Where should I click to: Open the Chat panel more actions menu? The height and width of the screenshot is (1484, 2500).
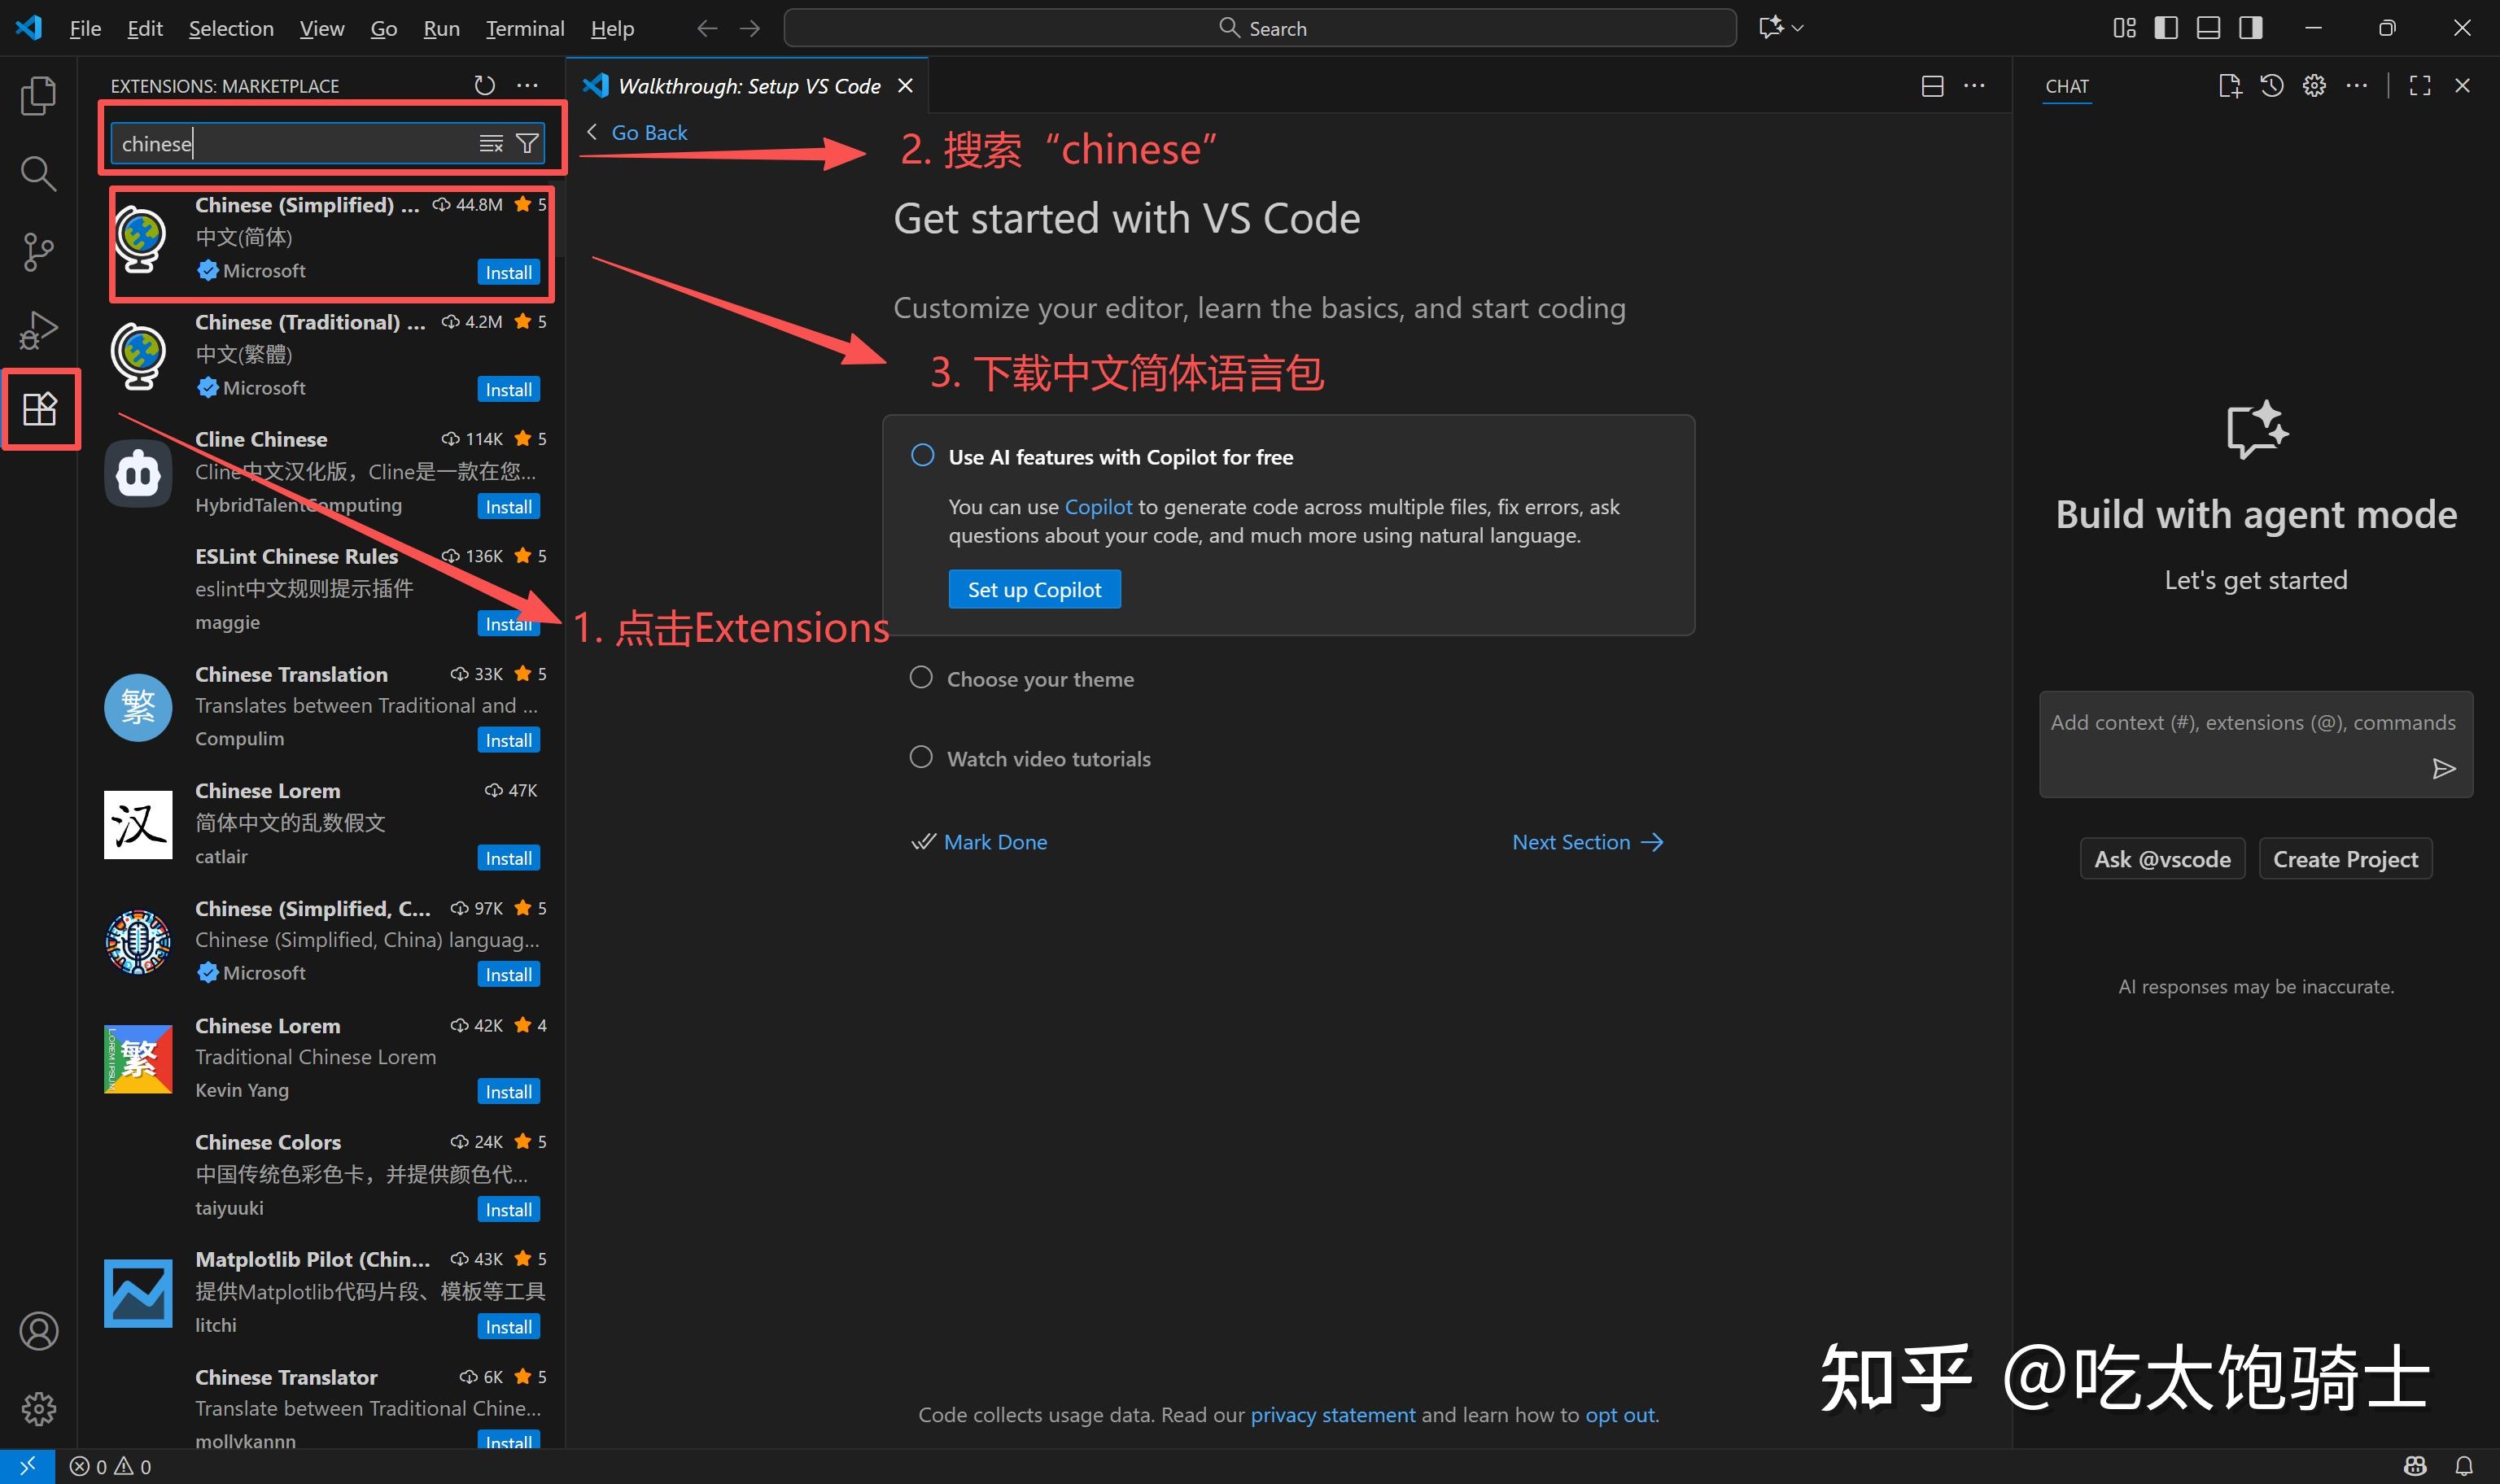[x=2357, y=85]
